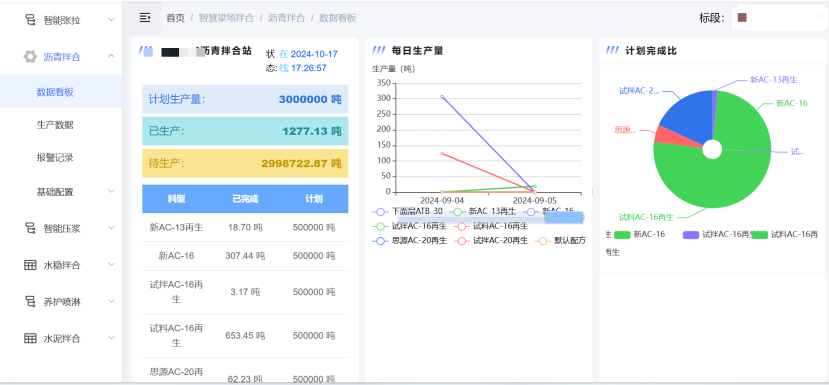Click the purple data point on 2024-09-04
The width and height of the screenshot is (829, 385).
pyautogui.click(x=442, y=97)
